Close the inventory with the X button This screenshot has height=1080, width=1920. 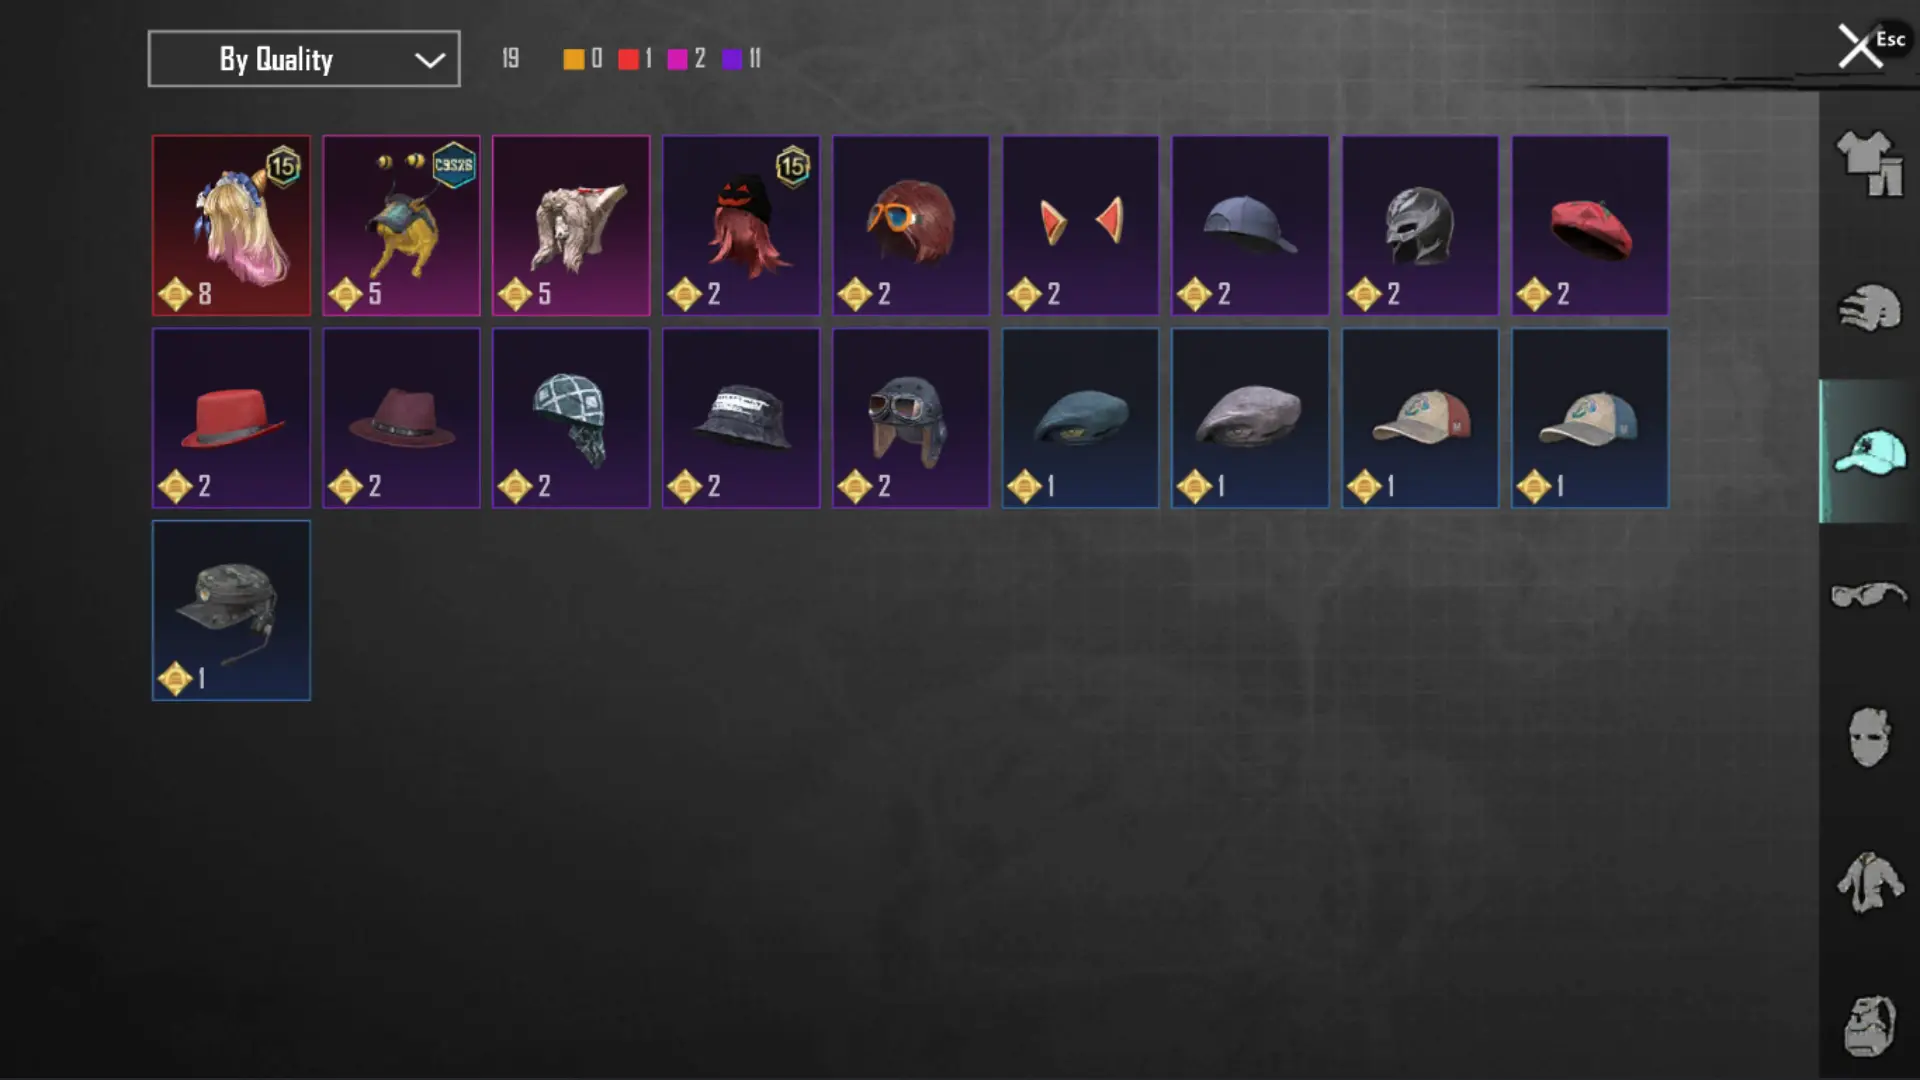(1860, 46)
